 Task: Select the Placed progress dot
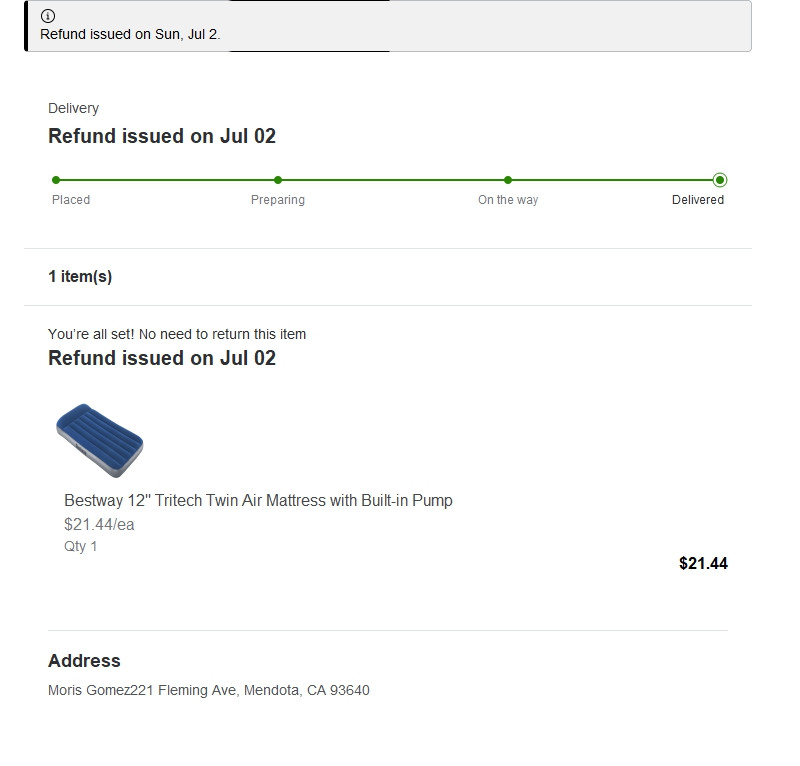[56, 180]
